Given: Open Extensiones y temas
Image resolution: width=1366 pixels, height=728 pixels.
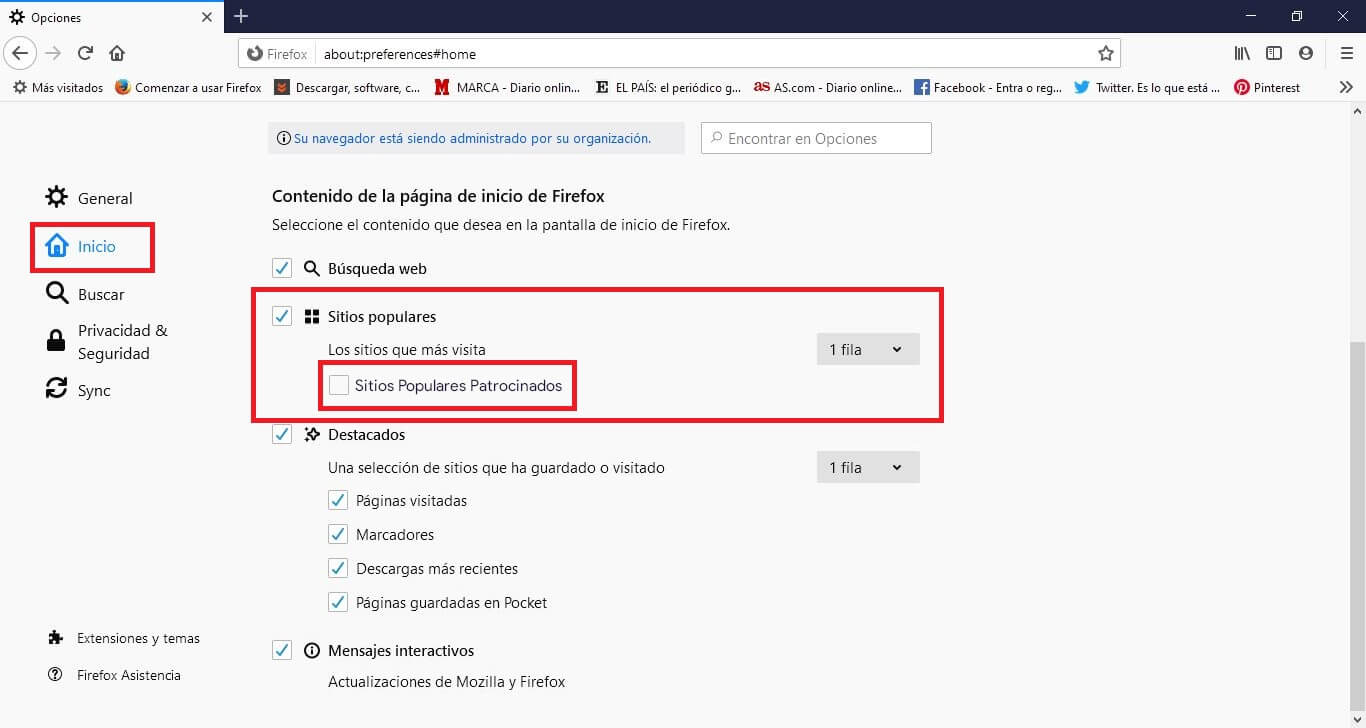Looking at the screenshot, I should point(124,638).
